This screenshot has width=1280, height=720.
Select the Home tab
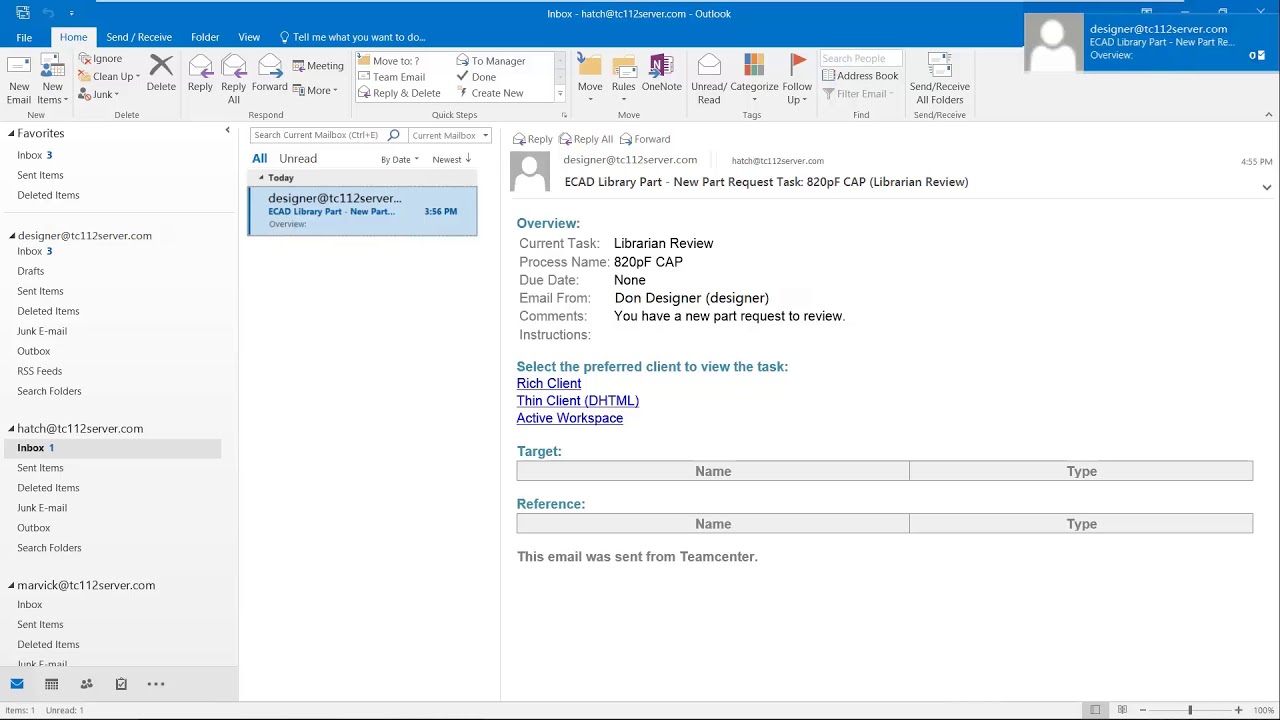(x=73, y=37)
